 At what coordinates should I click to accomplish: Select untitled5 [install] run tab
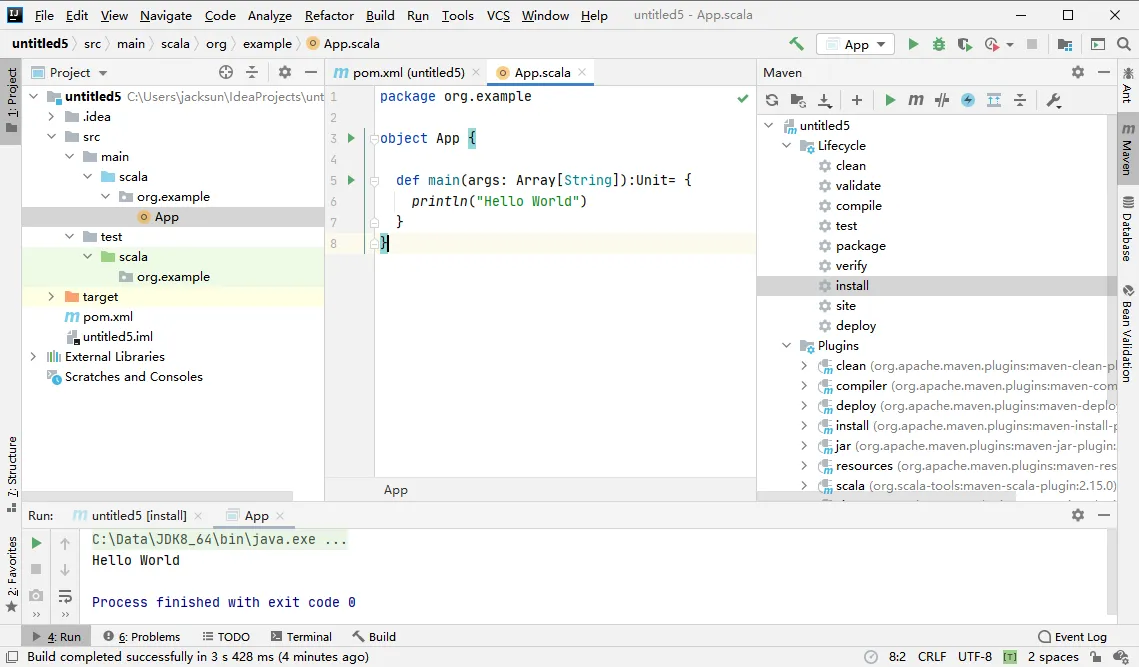tap(139, 515)
